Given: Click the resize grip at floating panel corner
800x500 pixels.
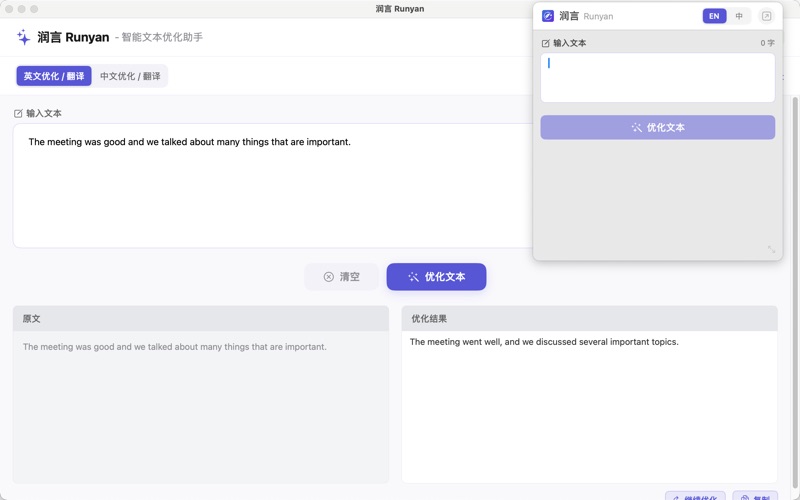Looking at the screenshot, I should pyautogui.click(x=771, y=249).
